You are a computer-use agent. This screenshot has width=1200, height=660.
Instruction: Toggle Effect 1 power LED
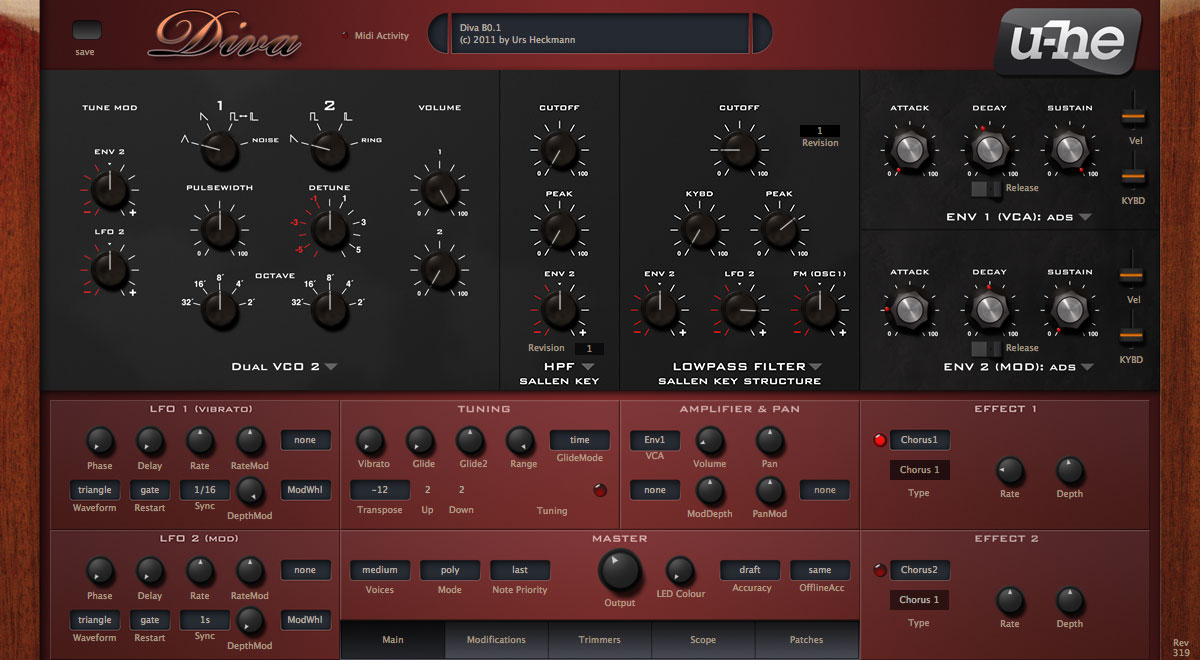[880, 440]
